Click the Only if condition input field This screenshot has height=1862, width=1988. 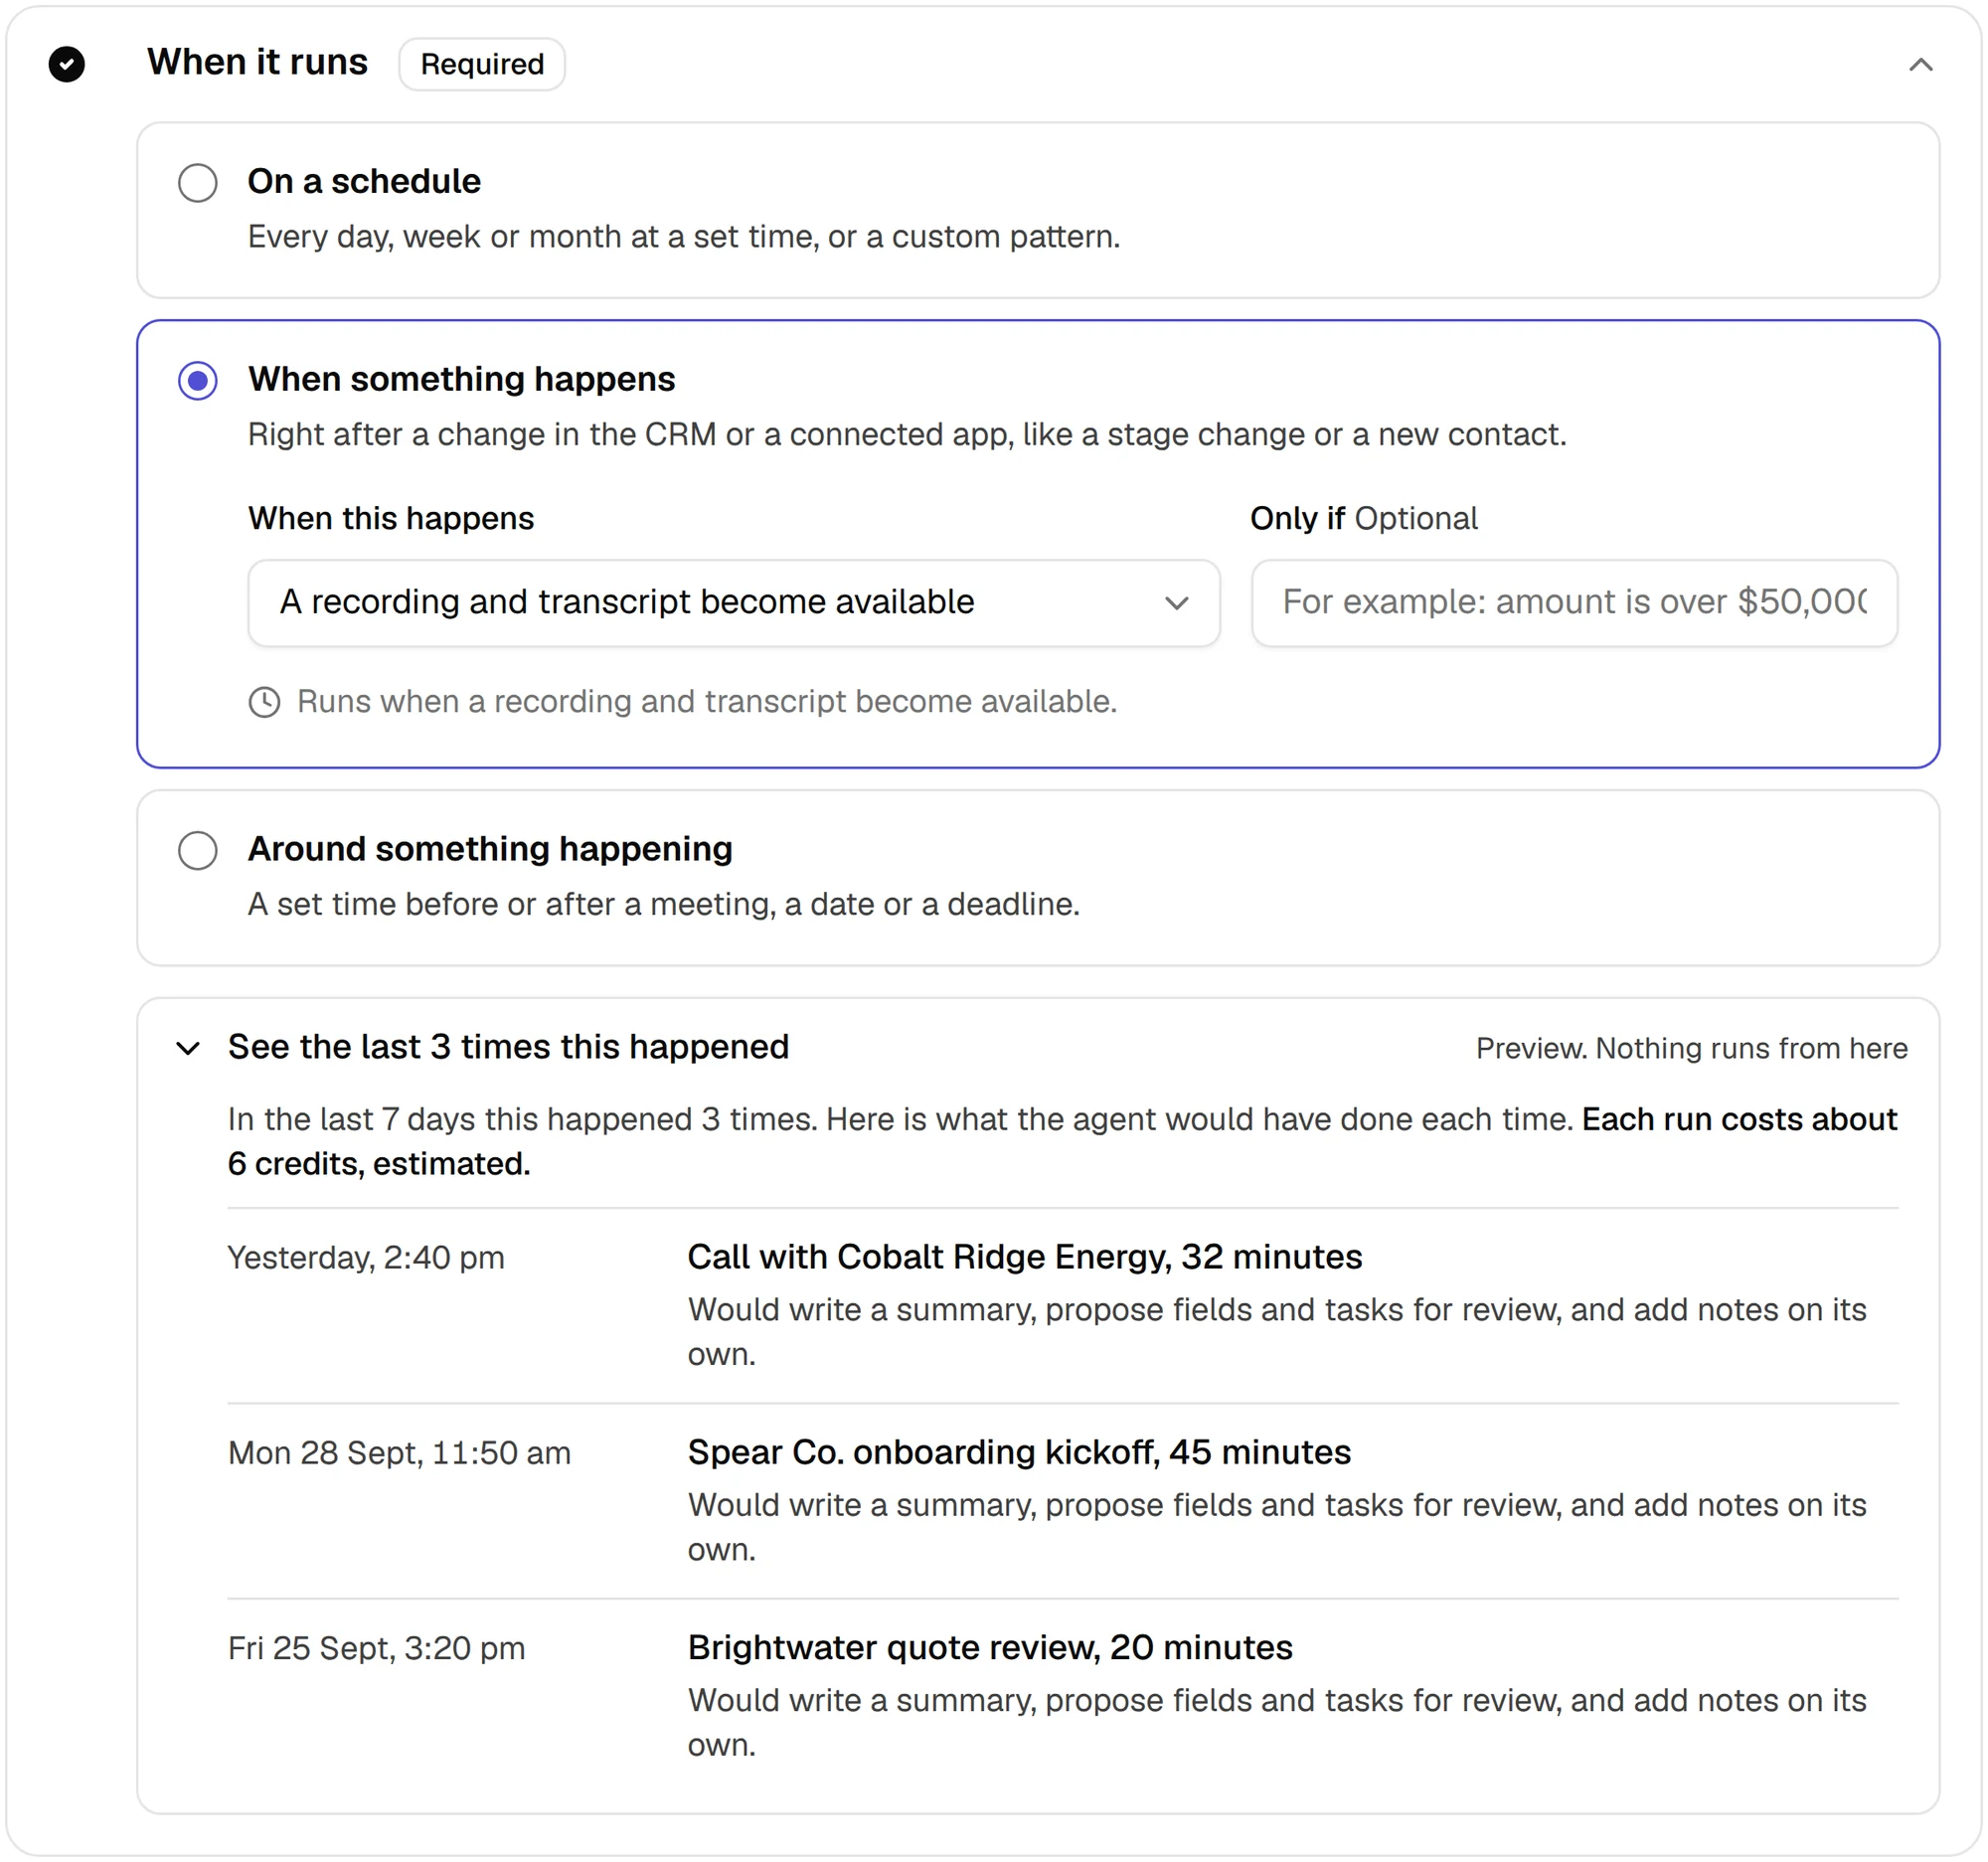coord(1574,602)
